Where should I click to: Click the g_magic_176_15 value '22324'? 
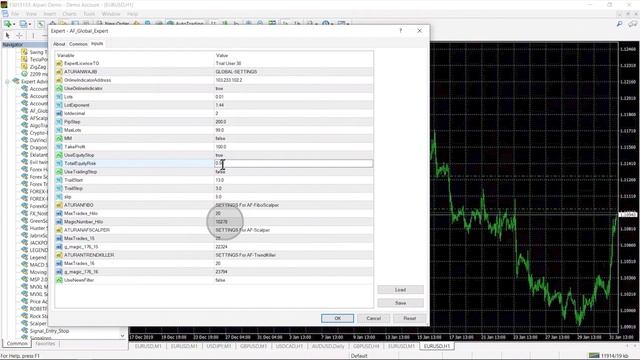click(x=222, y=247)
